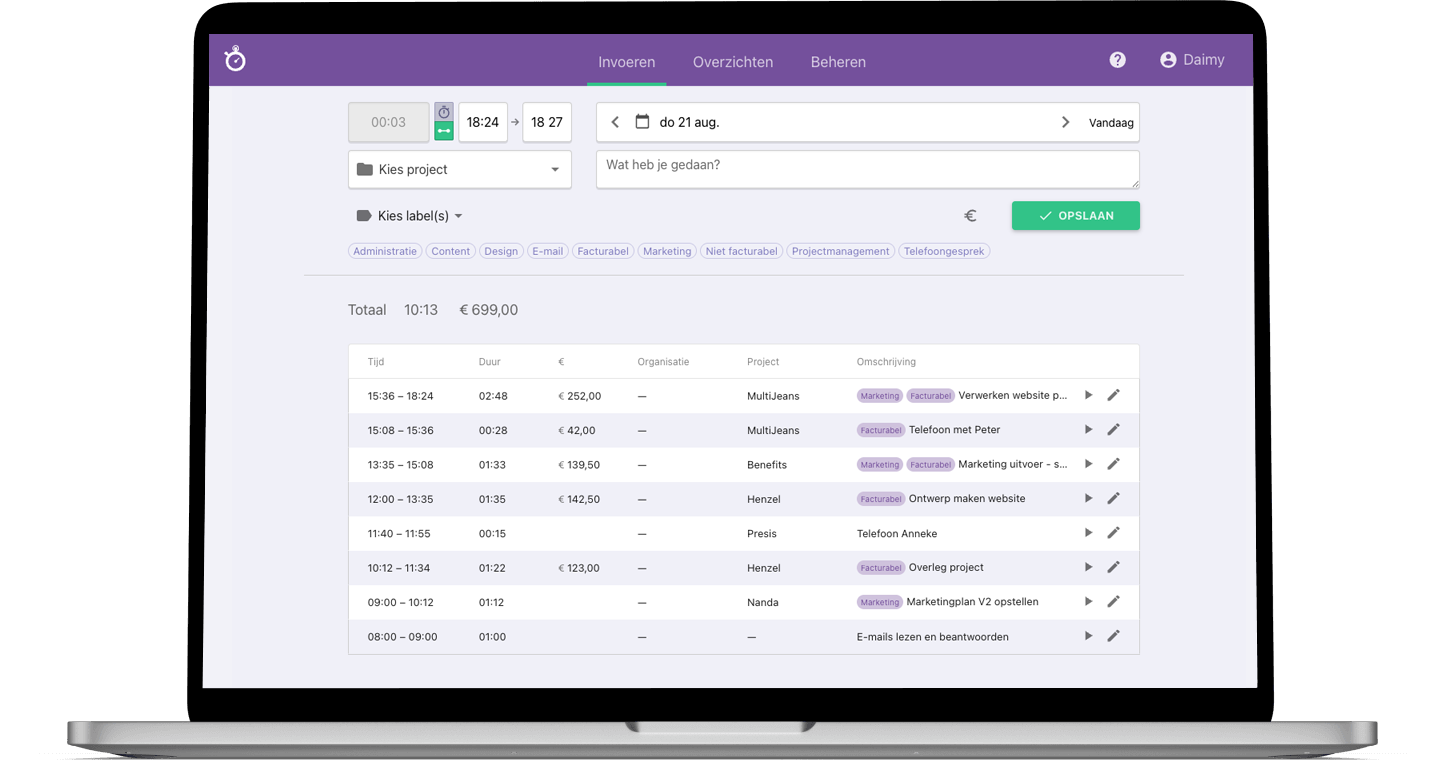Image resolution: width=1440 pixels, height=771 pixels.
Task: Go to next day arrow
Action: point(1065,122)
